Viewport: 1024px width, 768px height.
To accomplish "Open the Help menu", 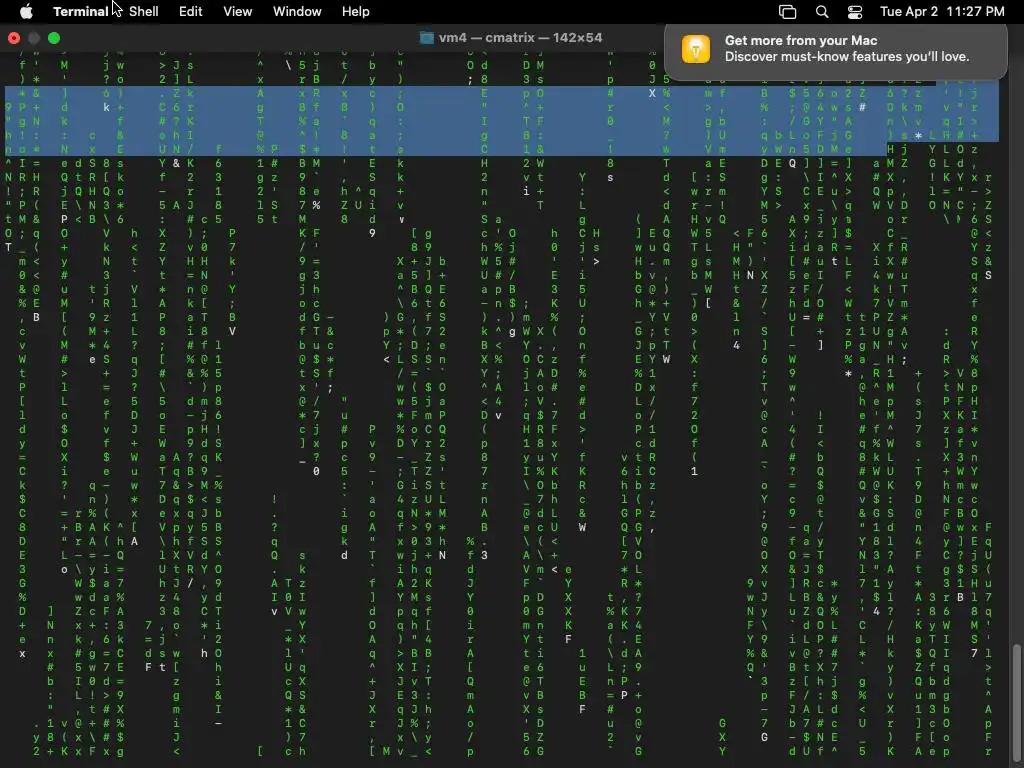I will pos(356,11).
